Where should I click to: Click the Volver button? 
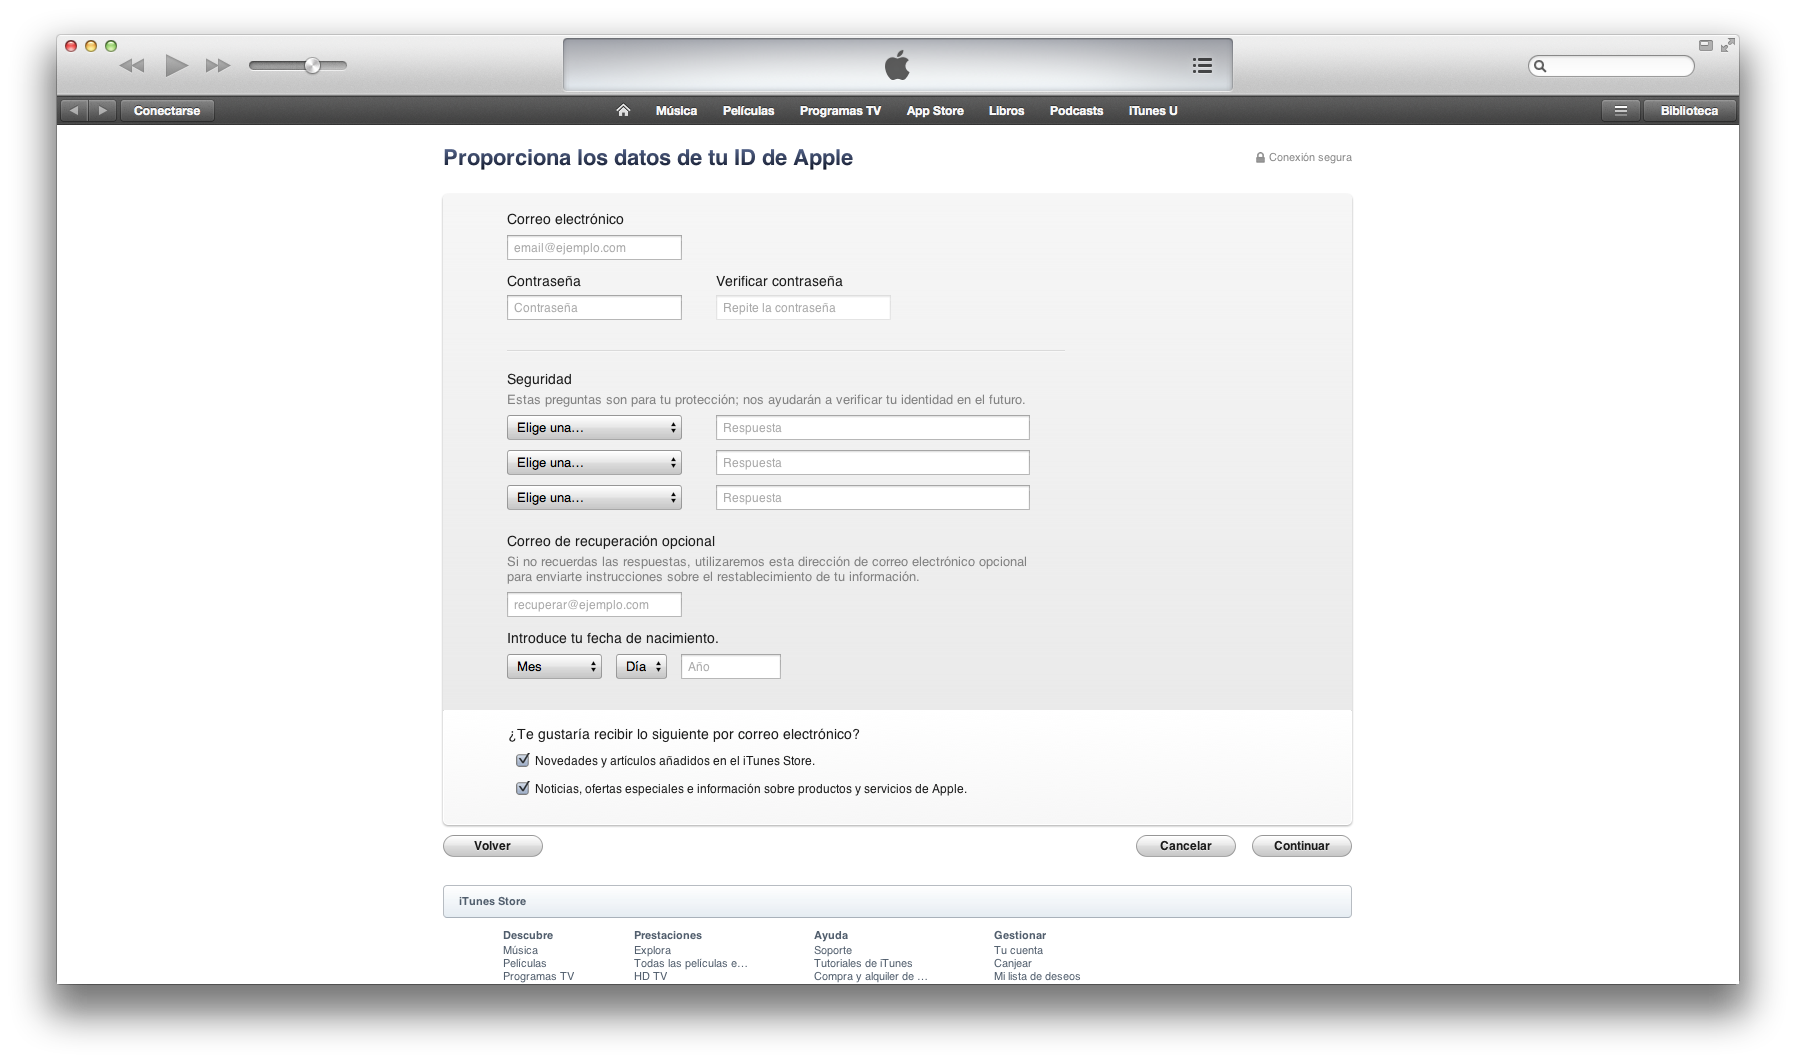coord(493,846)
